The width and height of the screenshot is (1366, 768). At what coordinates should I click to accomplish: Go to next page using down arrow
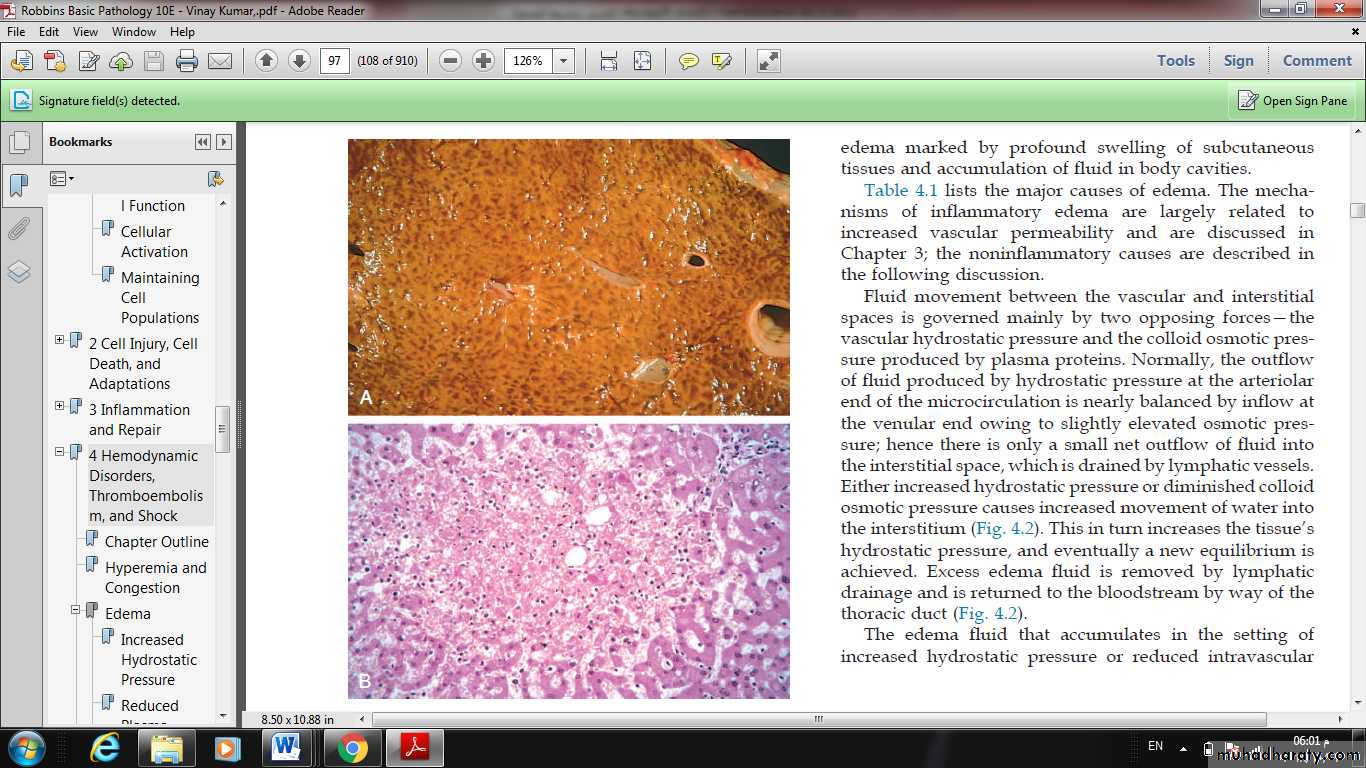pos(299,61)
